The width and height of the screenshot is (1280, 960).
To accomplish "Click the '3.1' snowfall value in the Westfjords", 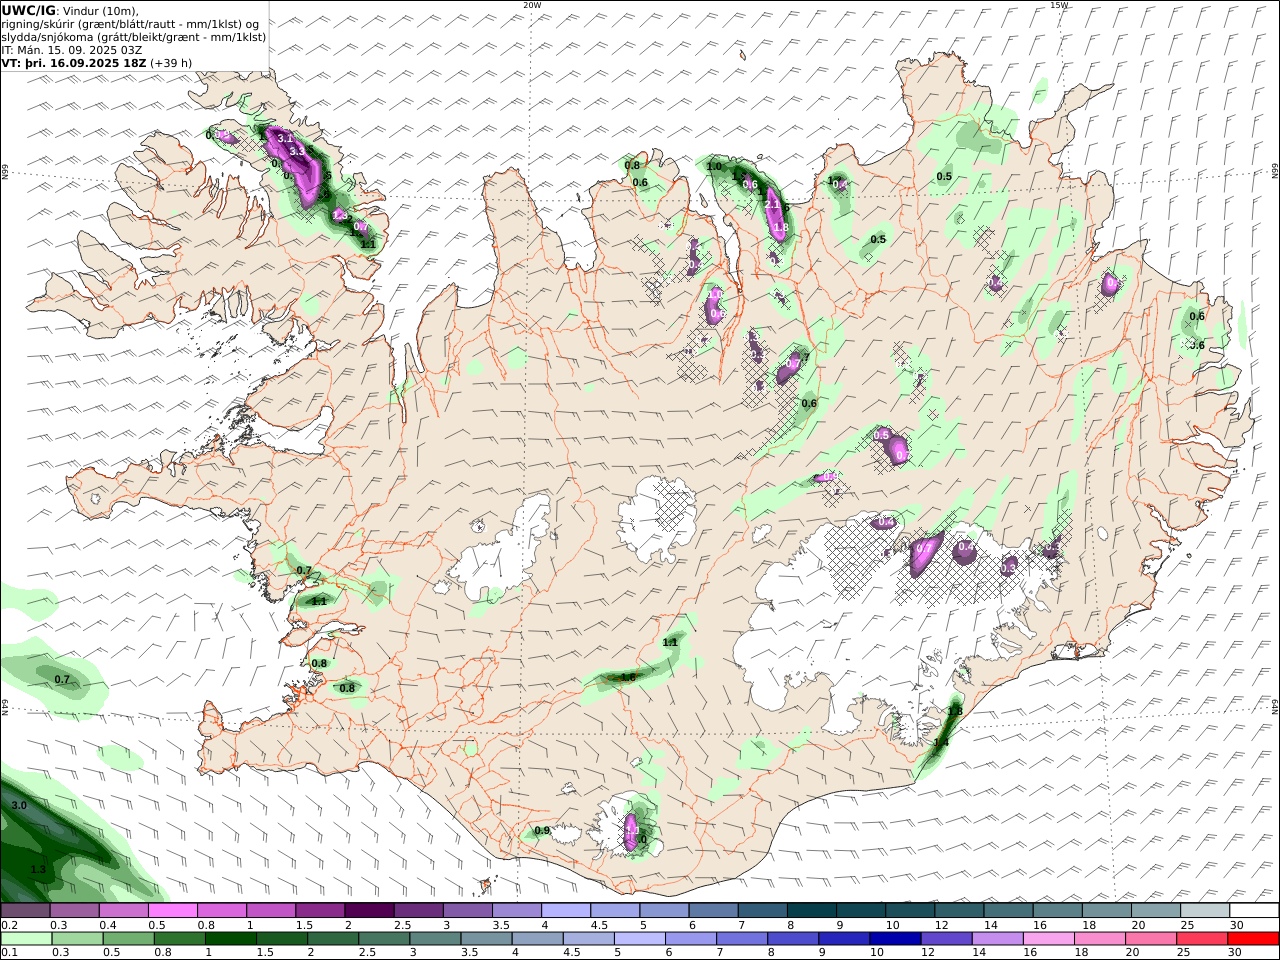I will 284,138.
